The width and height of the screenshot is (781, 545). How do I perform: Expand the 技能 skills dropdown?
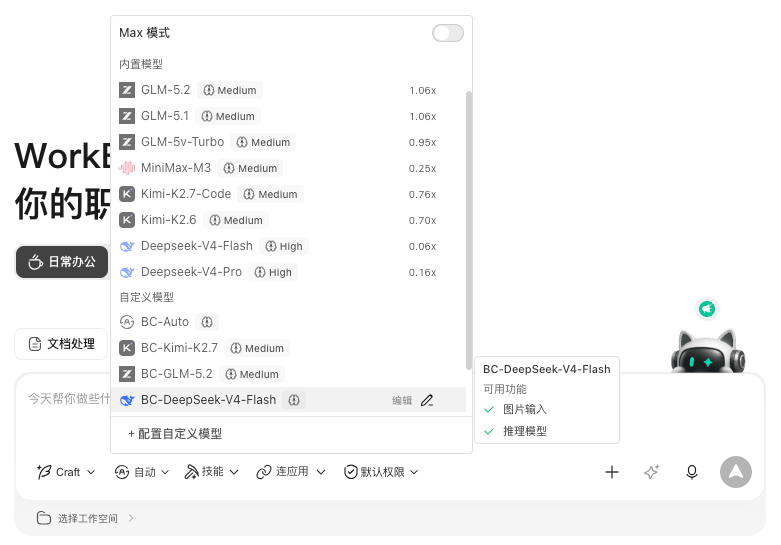pyautogui.click(x=212, y=472)
